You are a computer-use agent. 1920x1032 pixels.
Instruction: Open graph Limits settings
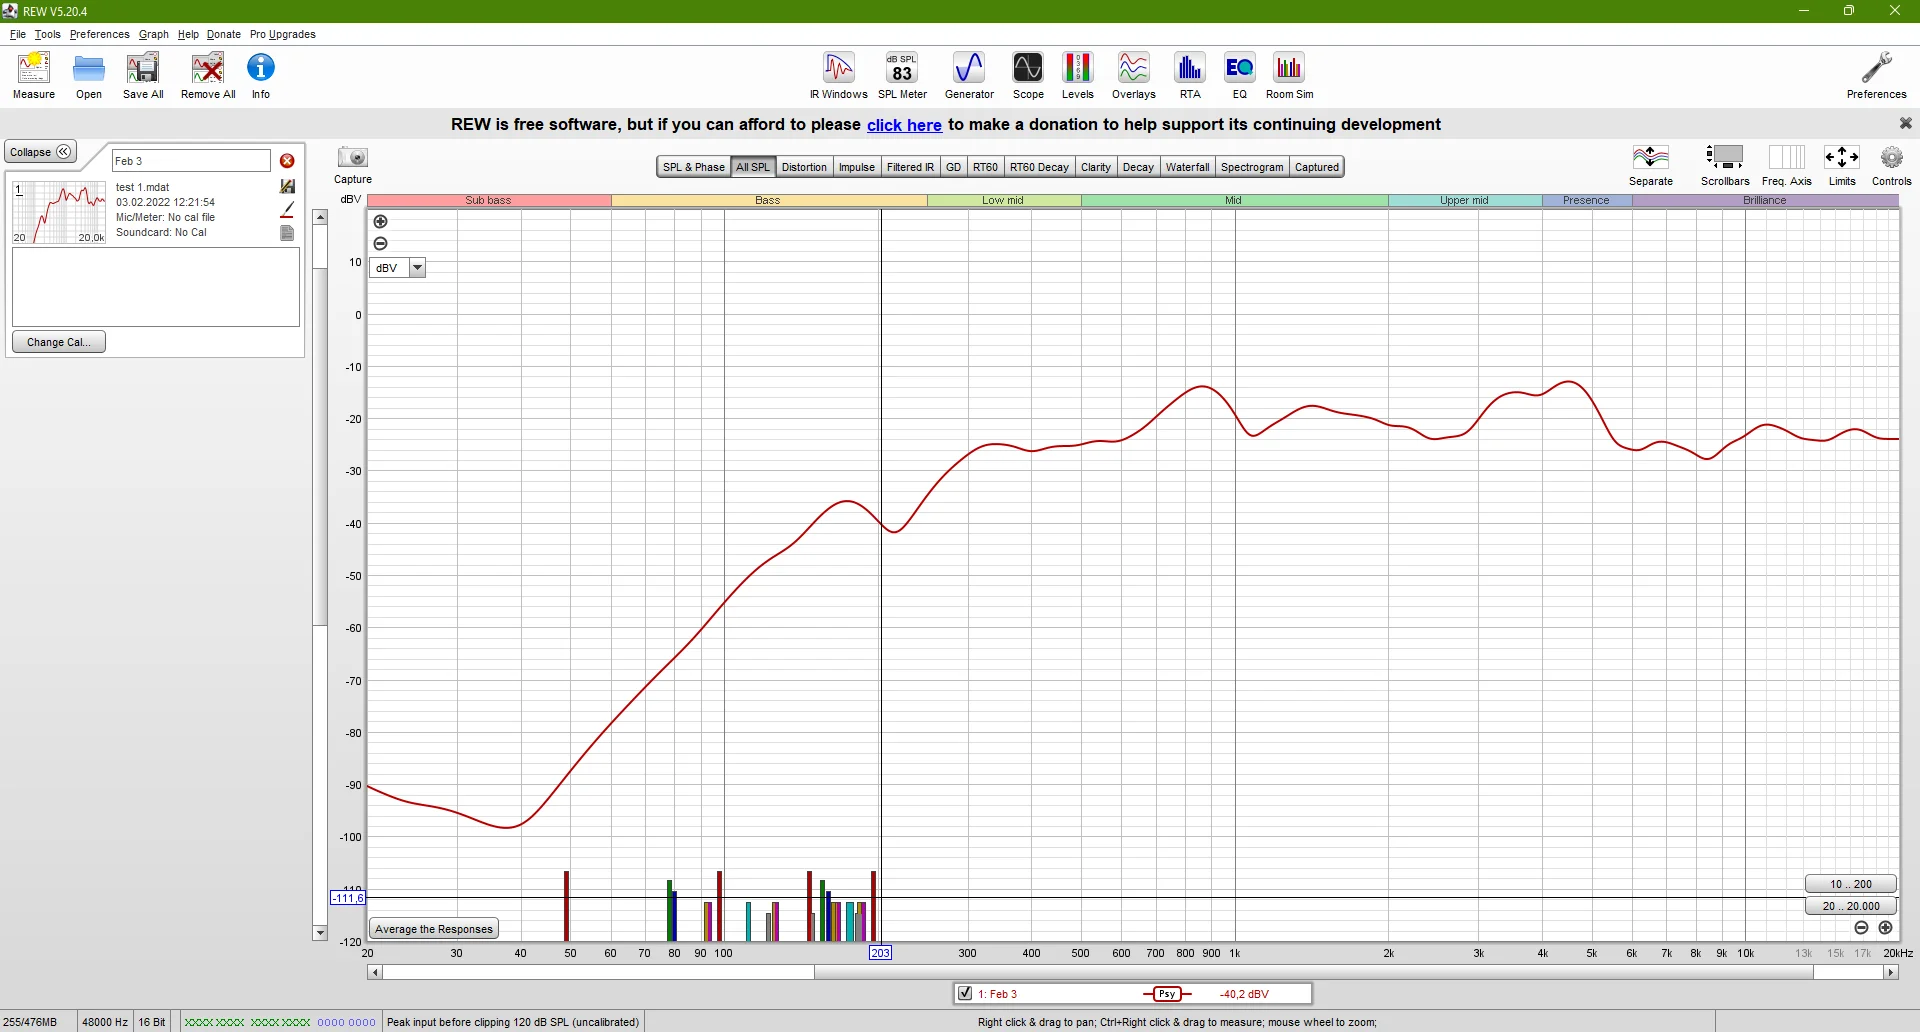point(1842,166)
